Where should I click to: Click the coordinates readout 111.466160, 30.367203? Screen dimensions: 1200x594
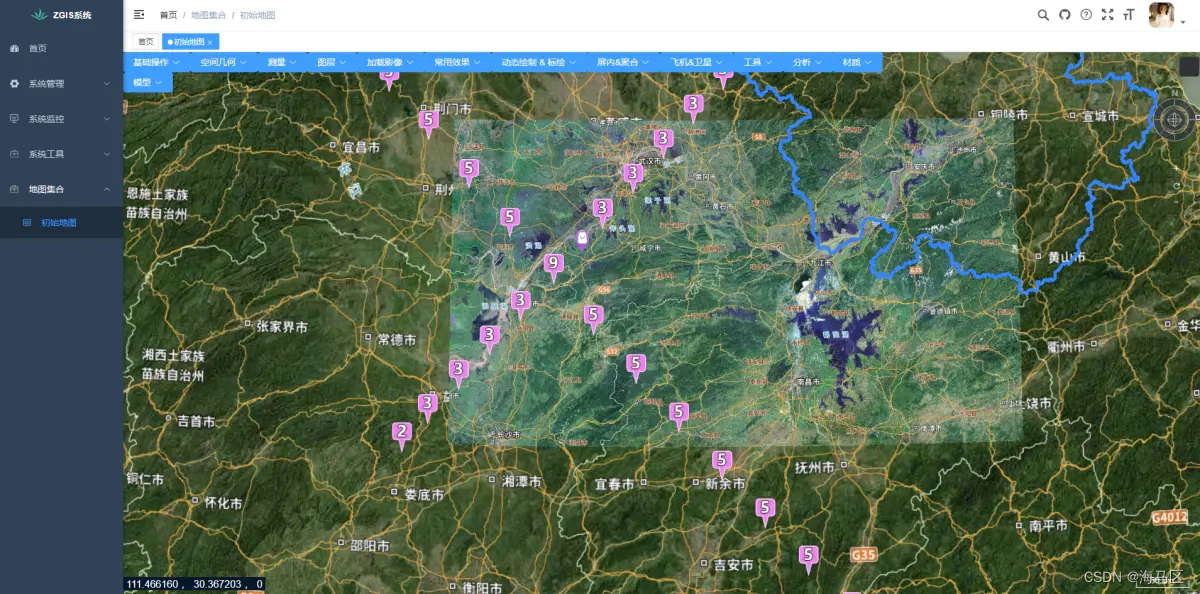[195, 583]
